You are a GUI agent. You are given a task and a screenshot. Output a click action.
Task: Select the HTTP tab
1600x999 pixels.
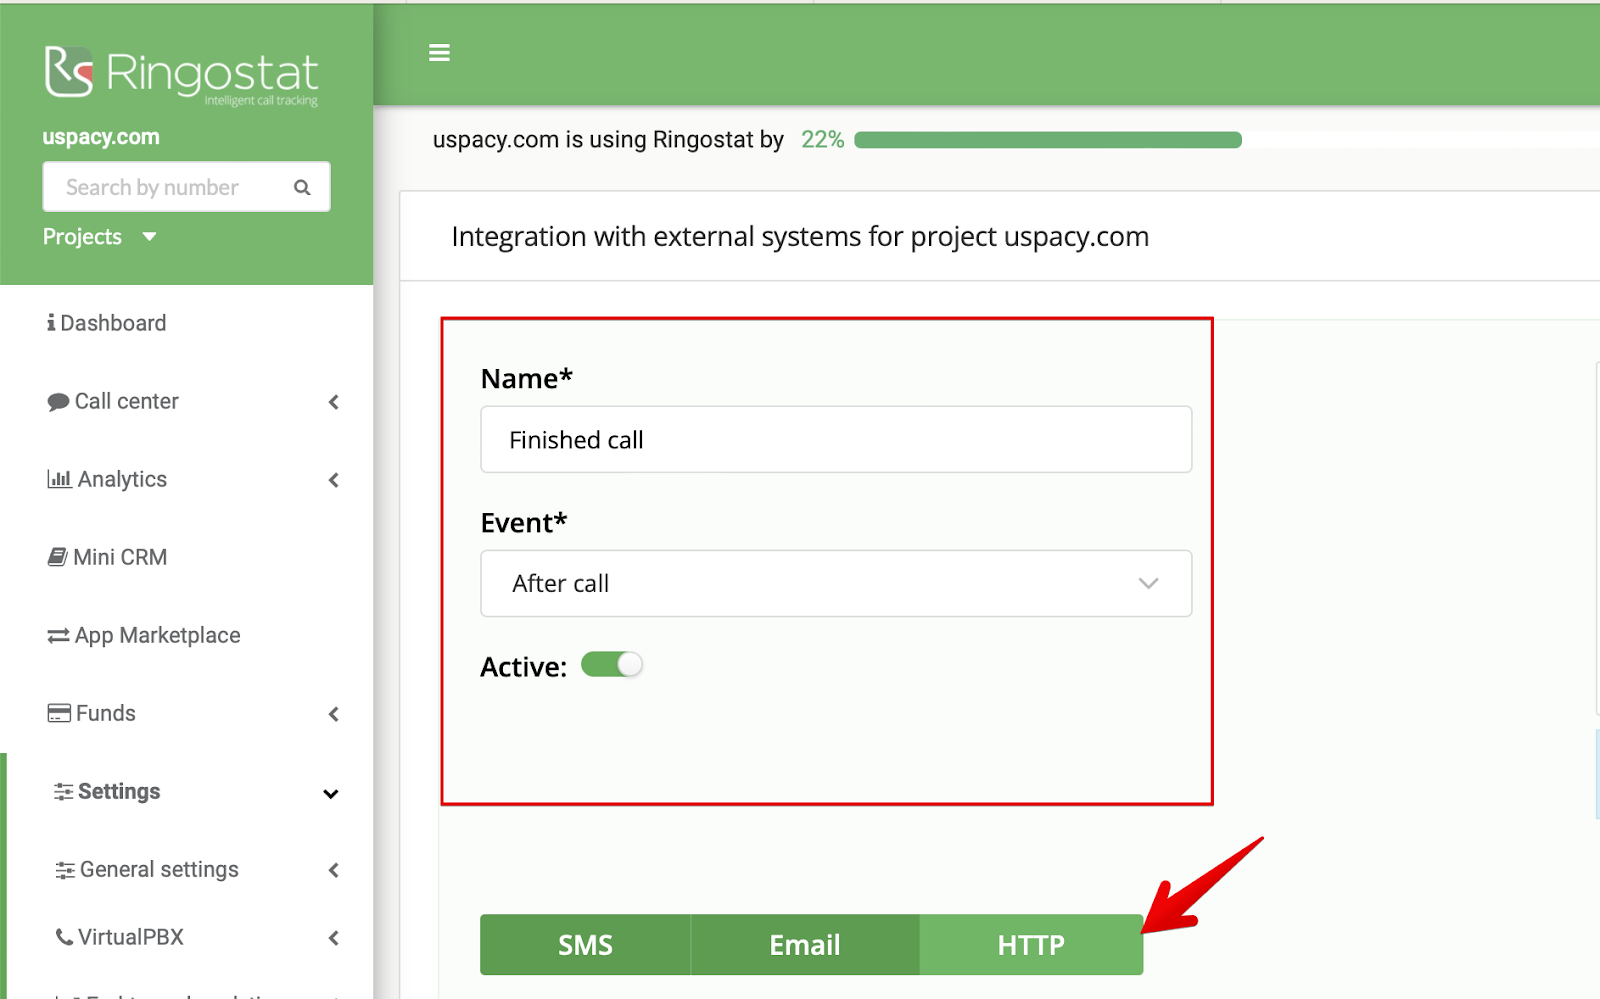(x=1031, y=945)
